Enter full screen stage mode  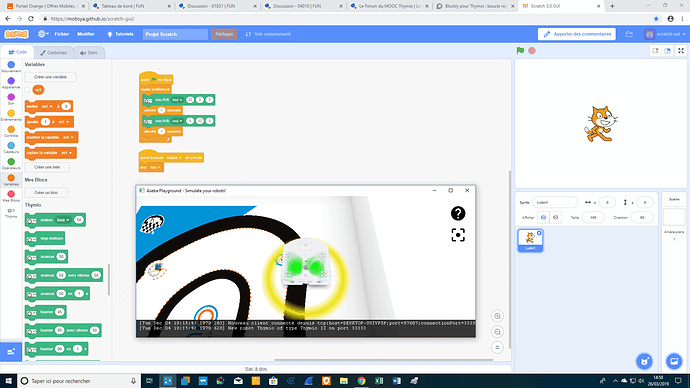(x=681, y=51)
